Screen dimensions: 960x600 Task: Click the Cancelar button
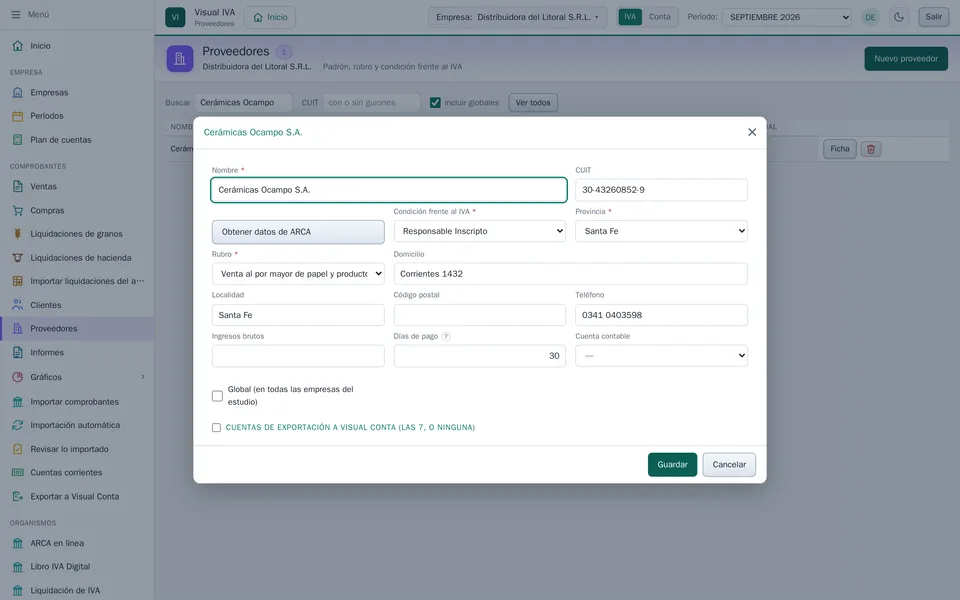point(729,465)
